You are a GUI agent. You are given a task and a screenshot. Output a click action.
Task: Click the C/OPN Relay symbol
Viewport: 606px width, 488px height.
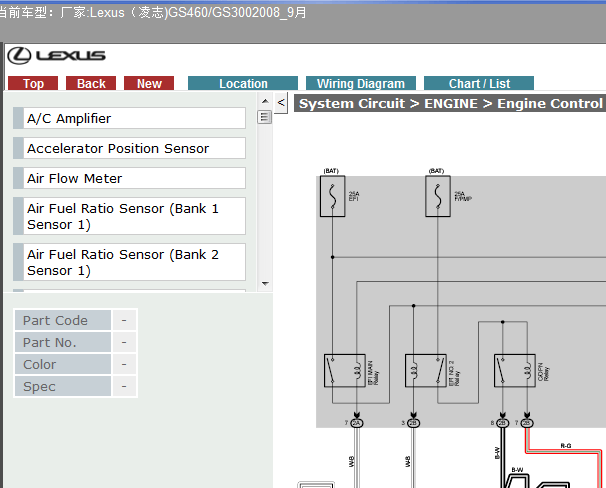tap(515, 371)
